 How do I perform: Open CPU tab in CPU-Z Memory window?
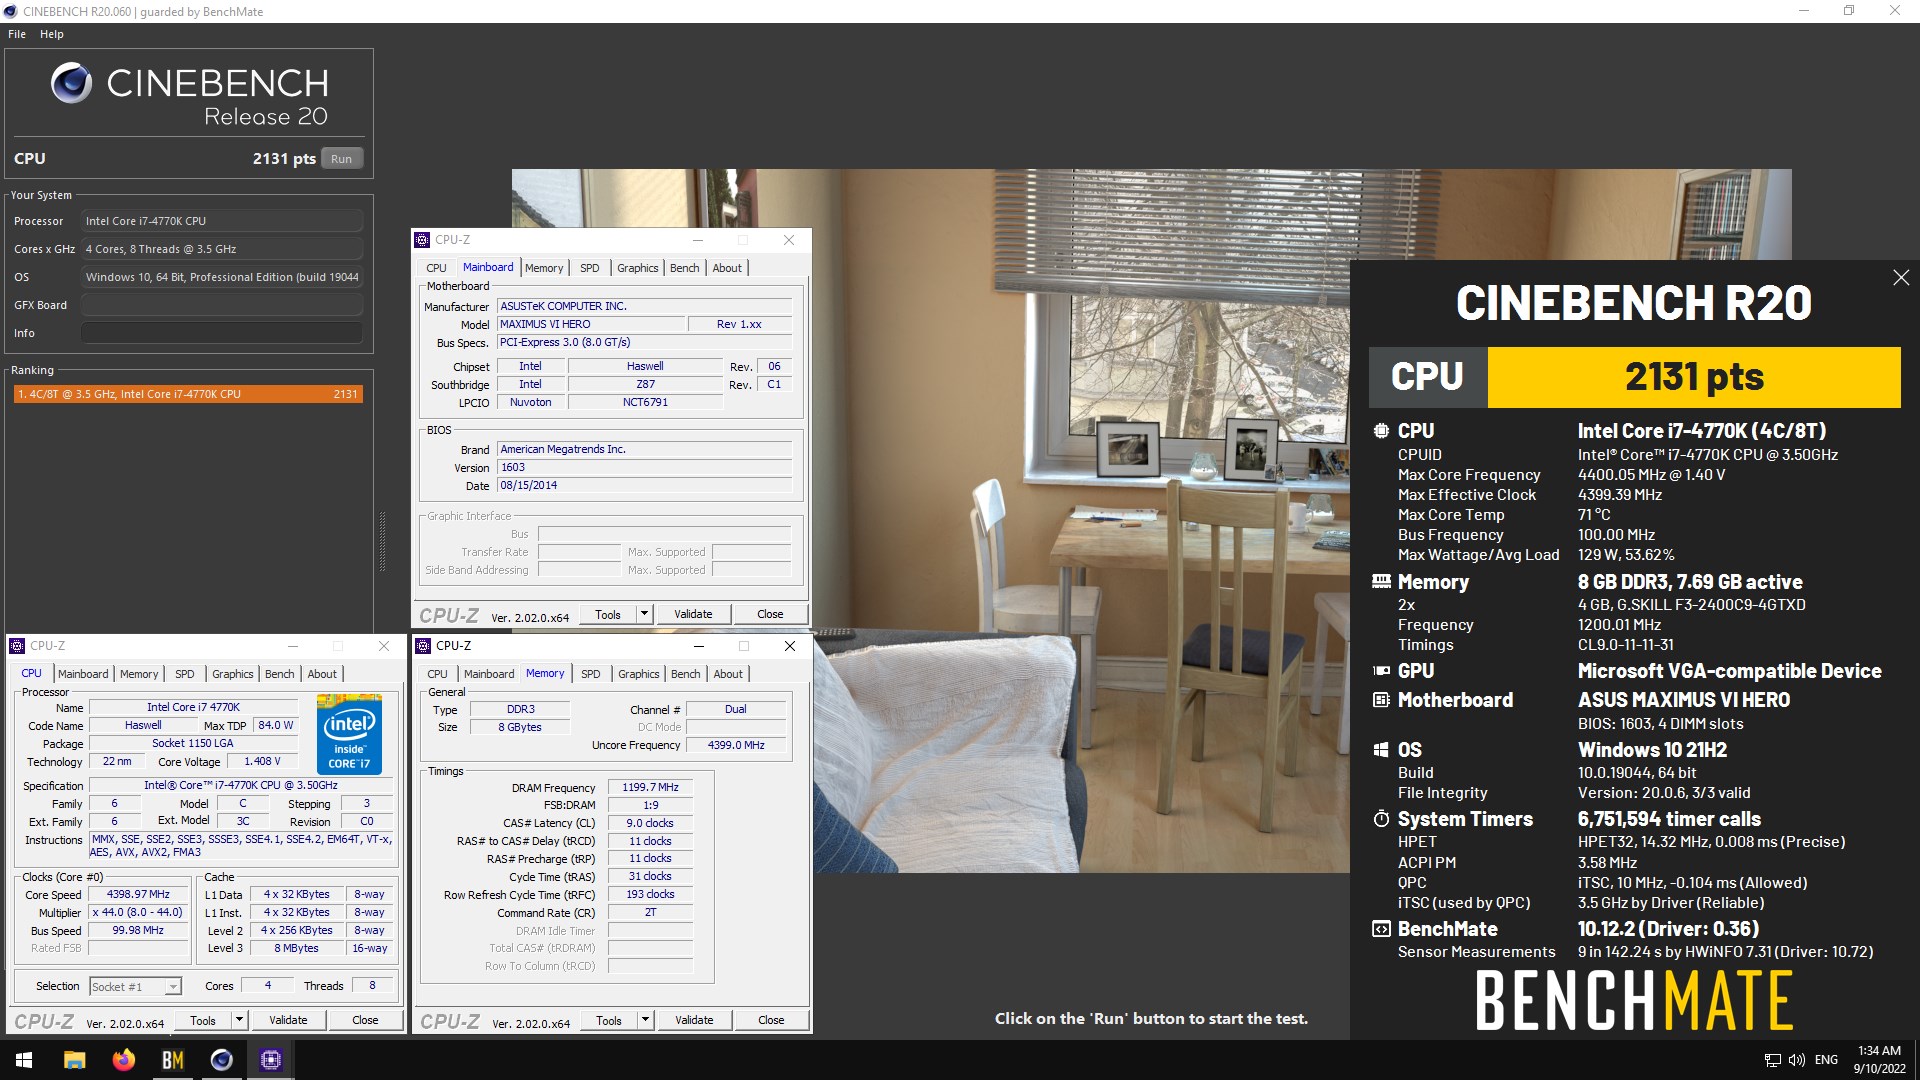437,674
